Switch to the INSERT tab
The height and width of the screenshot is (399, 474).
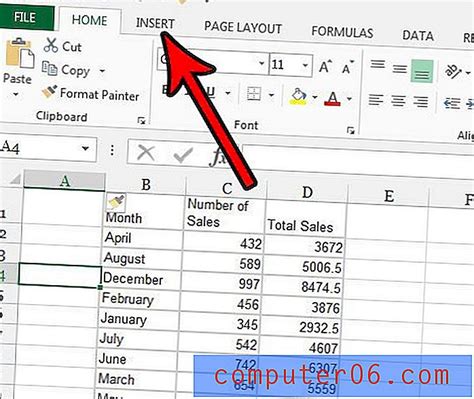coord(155,23)
